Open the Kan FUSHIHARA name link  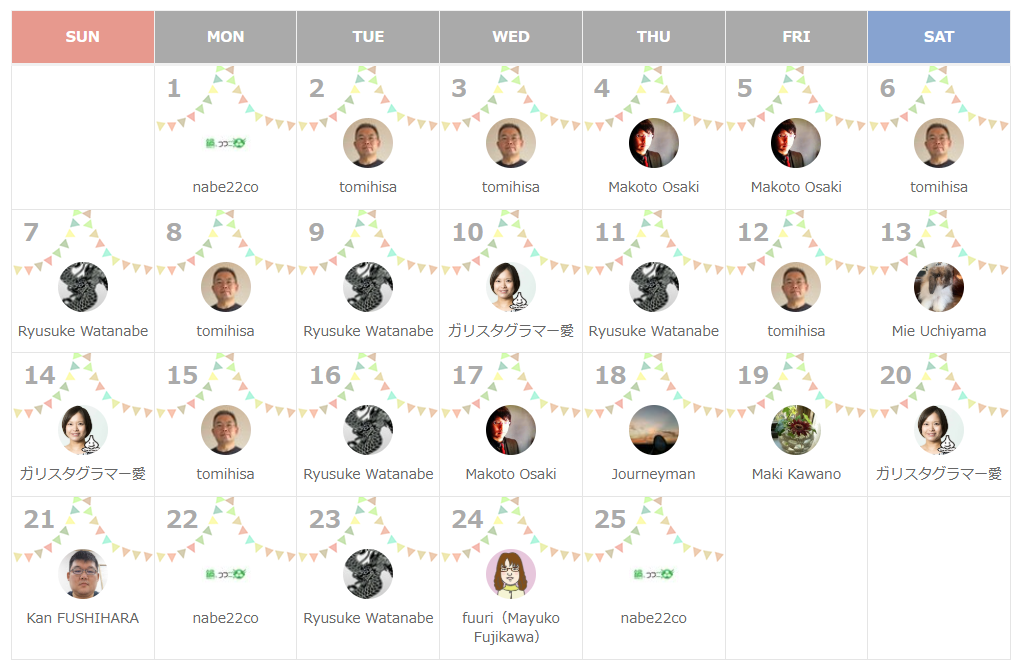[83, 618]
